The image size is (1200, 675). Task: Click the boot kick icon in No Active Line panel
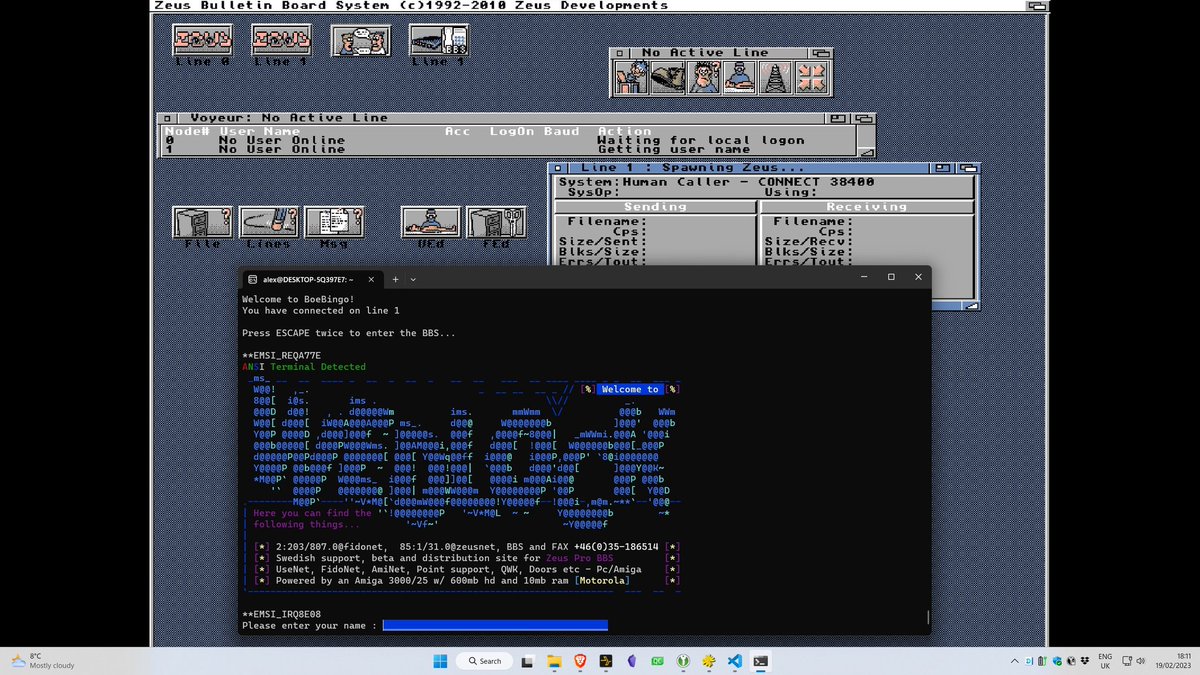point(667,76)
